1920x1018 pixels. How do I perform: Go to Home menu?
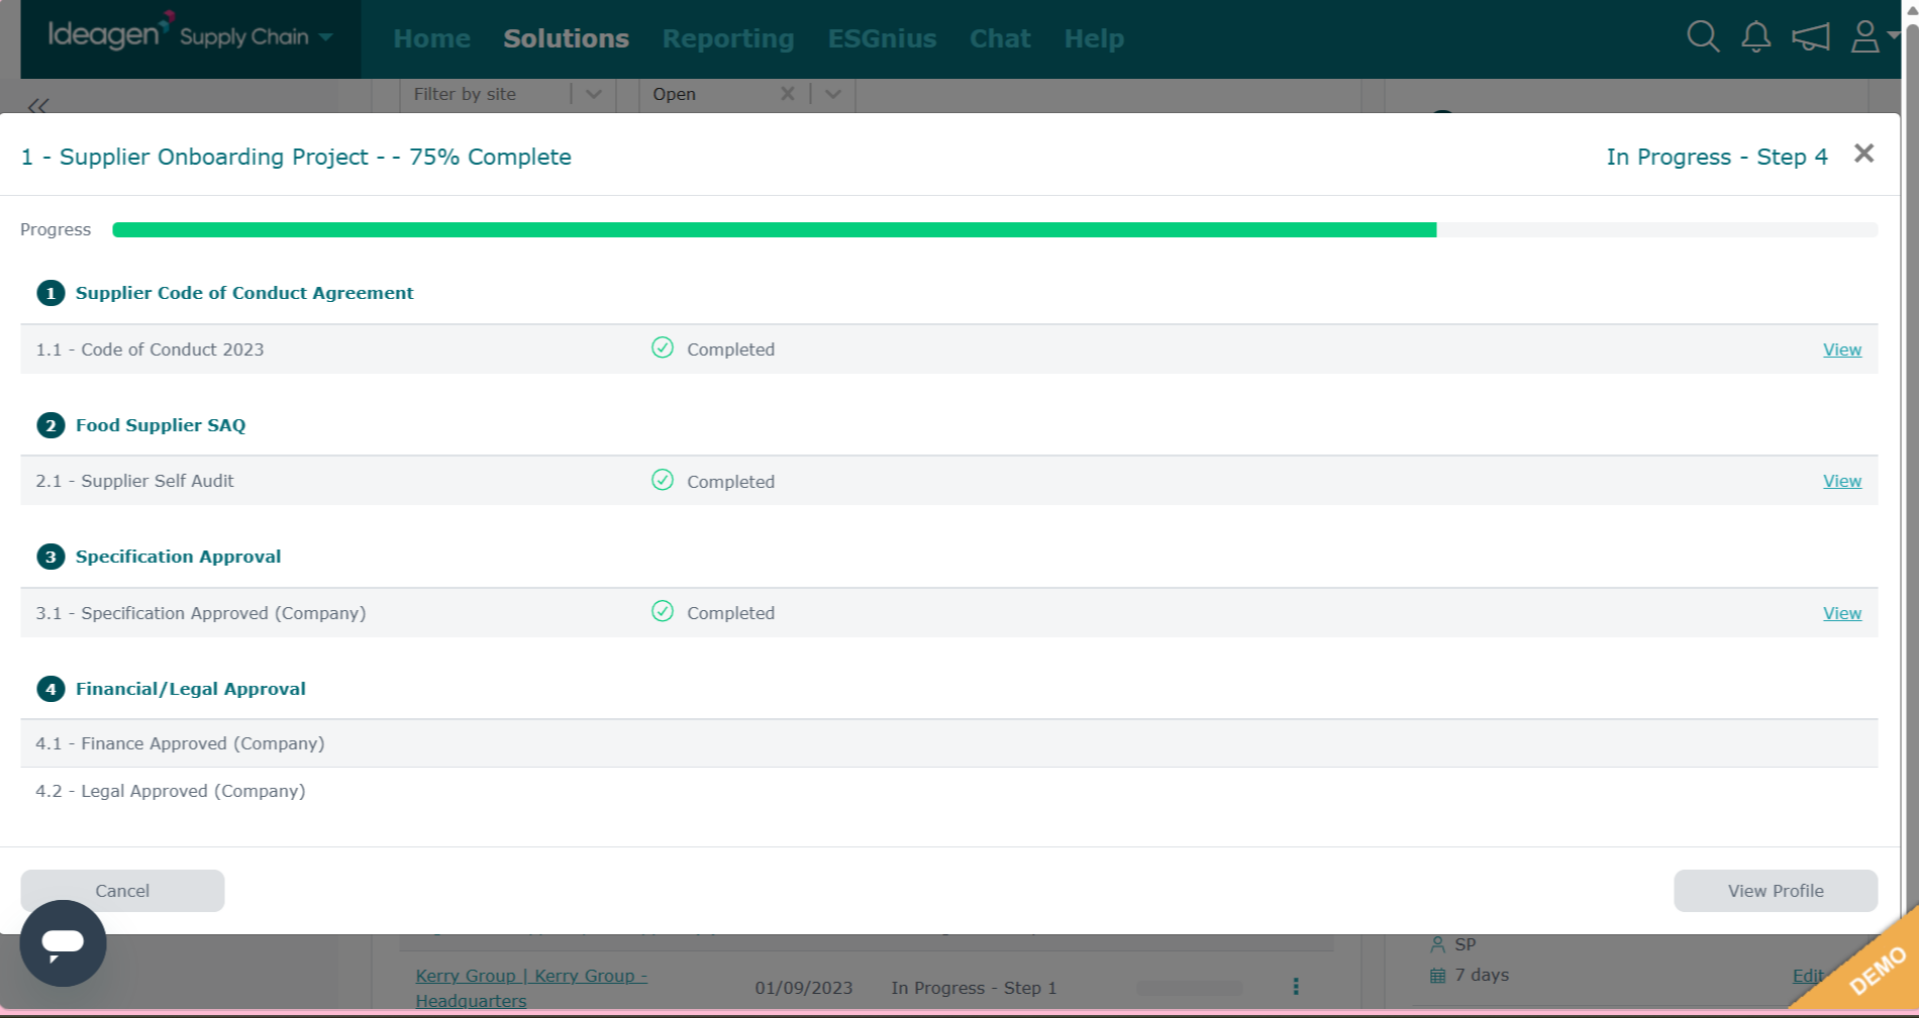click(x=432, y=38)
